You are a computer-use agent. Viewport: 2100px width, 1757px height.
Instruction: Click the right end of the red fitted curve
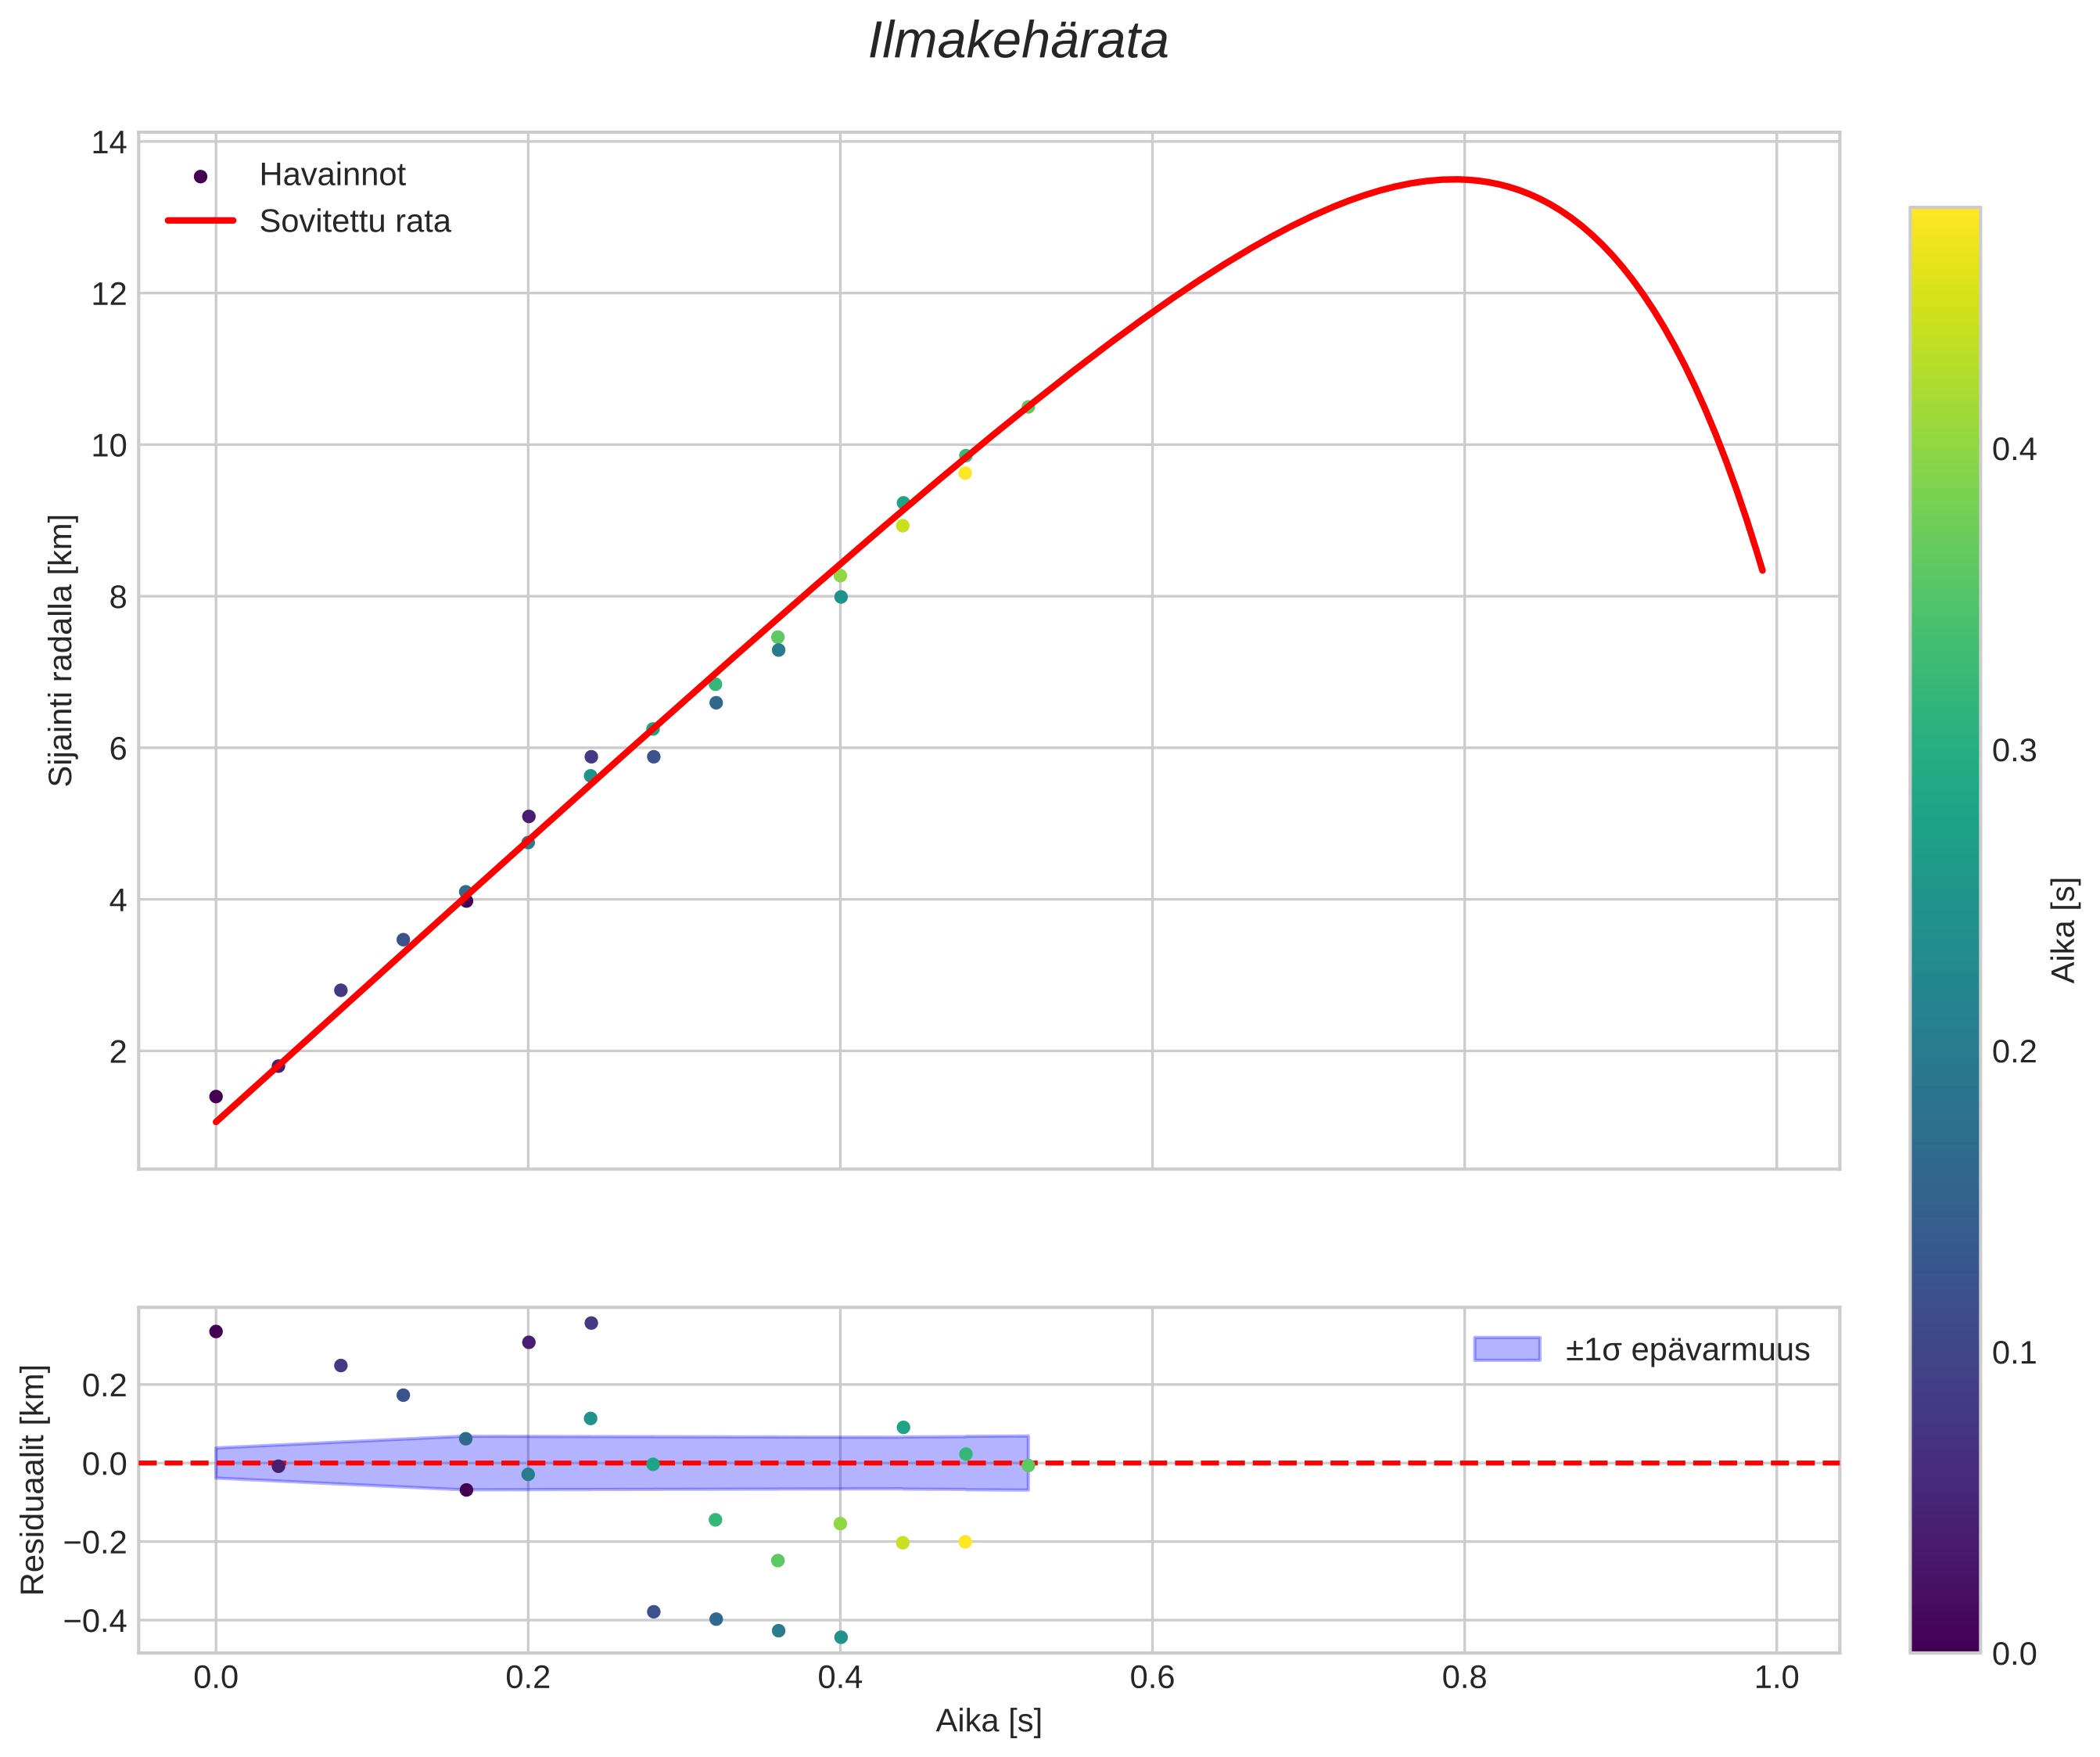[1762, 570]
